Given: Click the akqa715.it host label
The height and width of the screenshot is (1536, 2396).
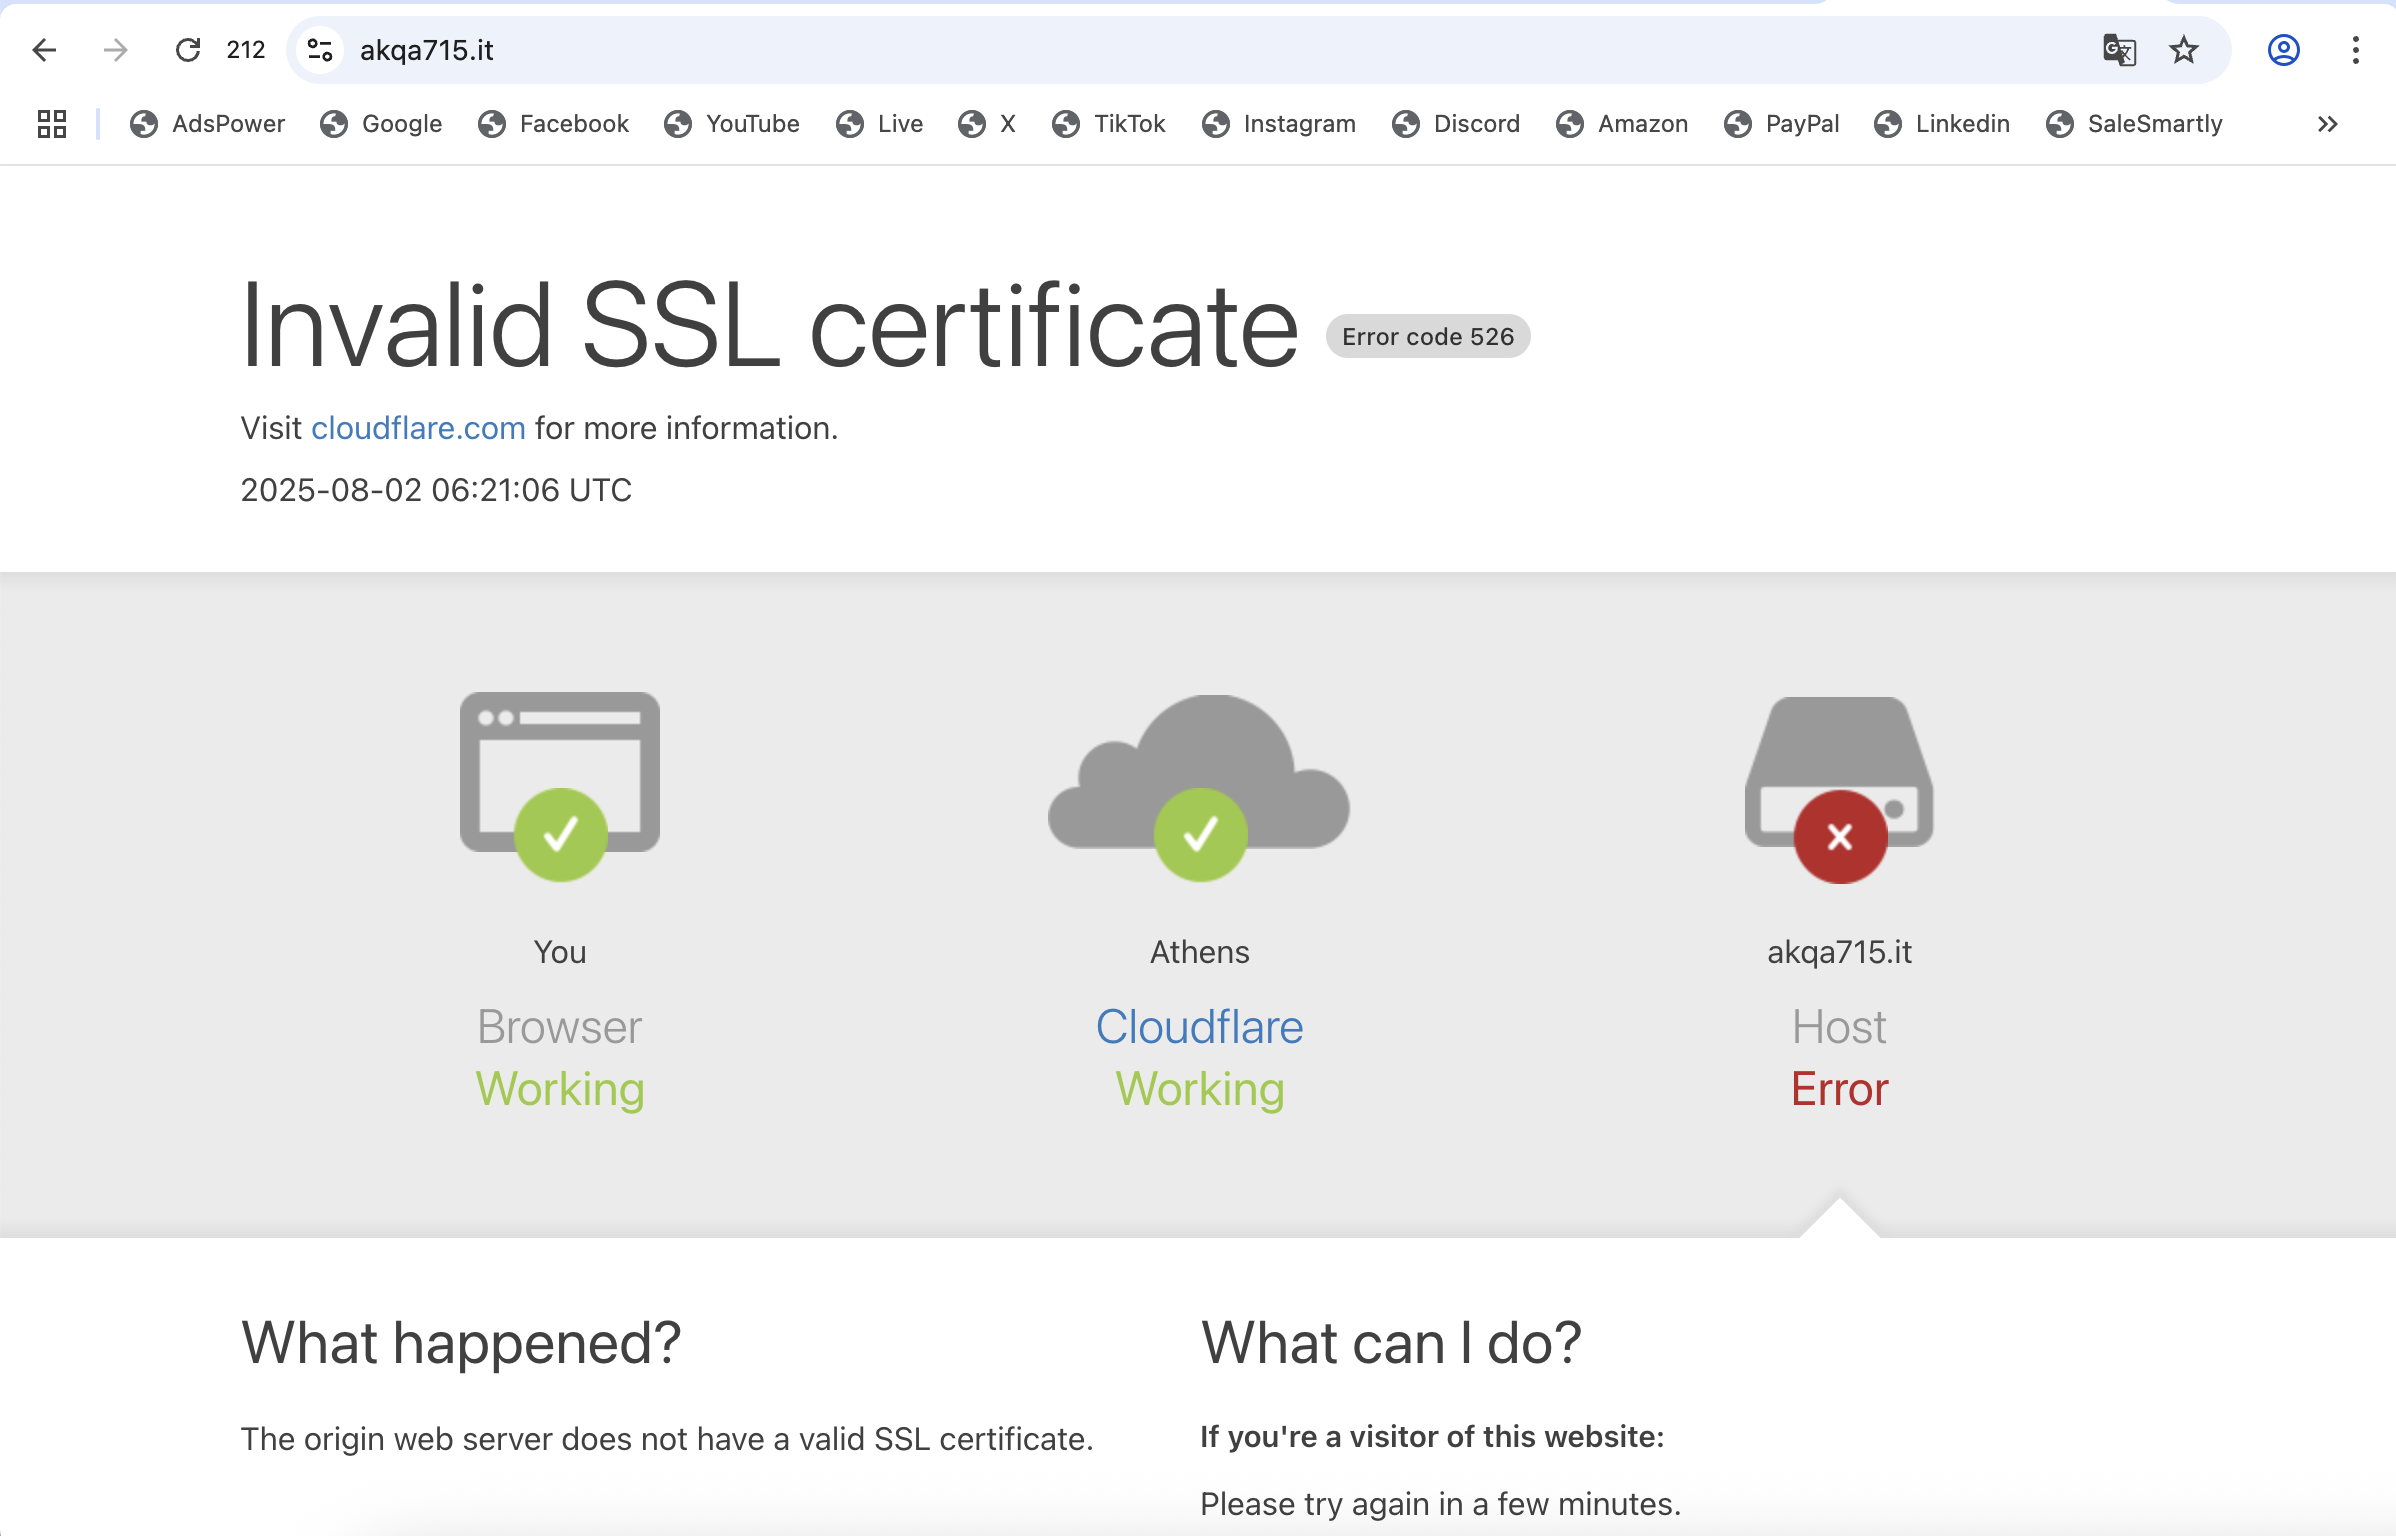Looking at the screenshot, I should click(1839, 952).
